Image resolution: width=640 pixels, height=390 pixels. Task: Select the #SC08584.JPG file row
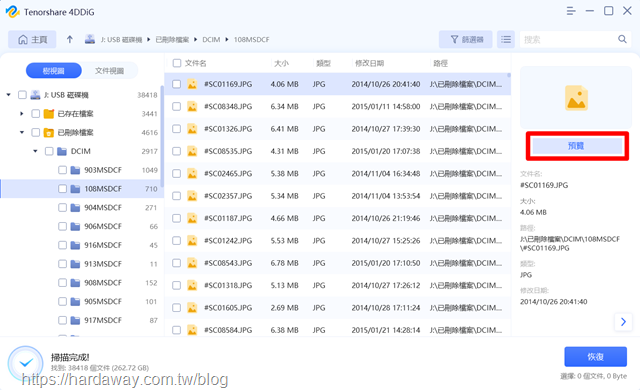pos(338,330)
